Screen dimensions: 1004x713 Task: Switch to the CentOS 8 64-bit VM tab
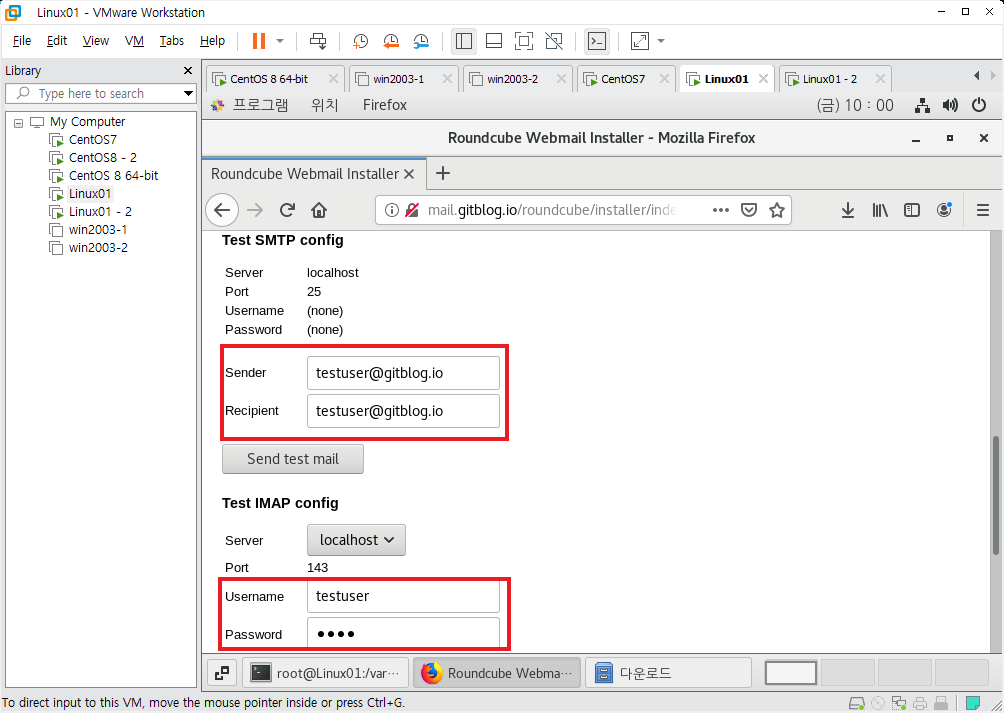269,79
